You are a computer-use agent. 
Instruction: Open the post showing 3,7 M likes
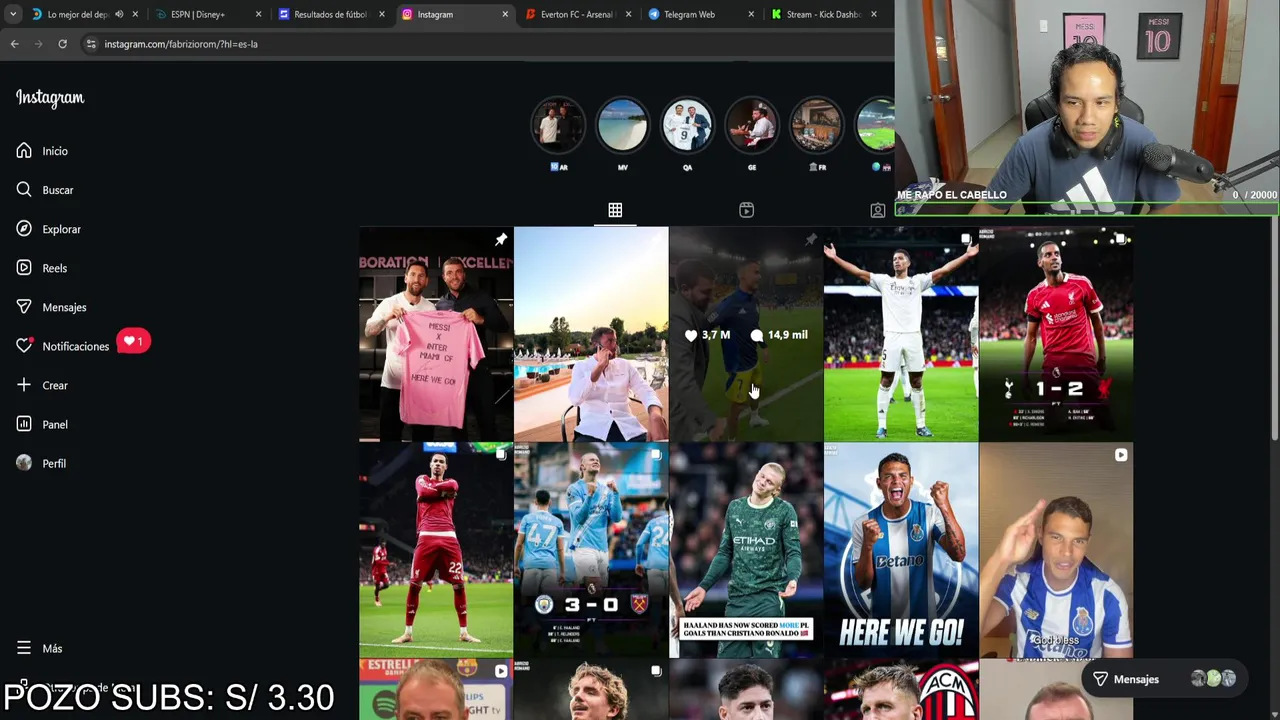[746, 334]
